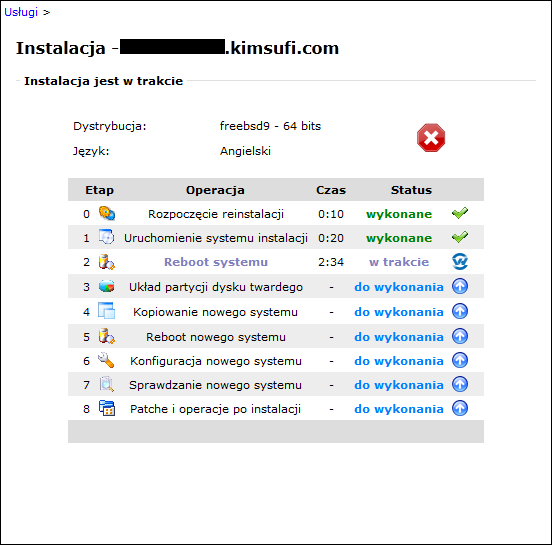Click the Status column header
Image resolution: width=552 pixels, height=545 pixels.
pyautogui.click(x=411, y=190)
